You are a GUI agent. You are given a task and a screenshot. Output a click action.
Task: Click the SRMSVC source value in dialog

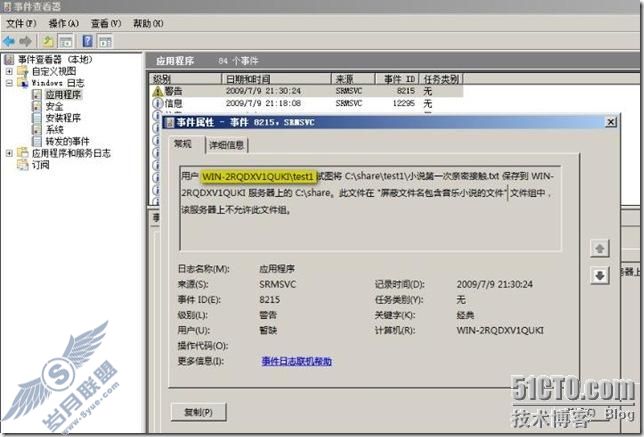278,284
